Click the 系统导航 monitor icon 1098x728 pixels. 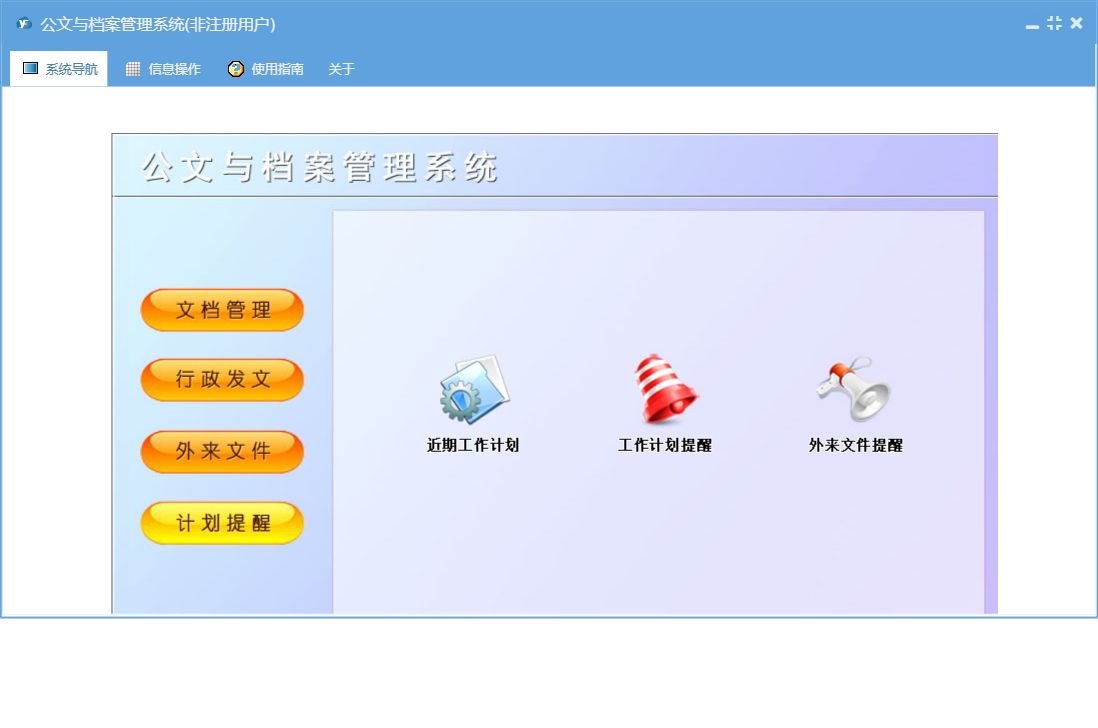(x=30, y=68)
